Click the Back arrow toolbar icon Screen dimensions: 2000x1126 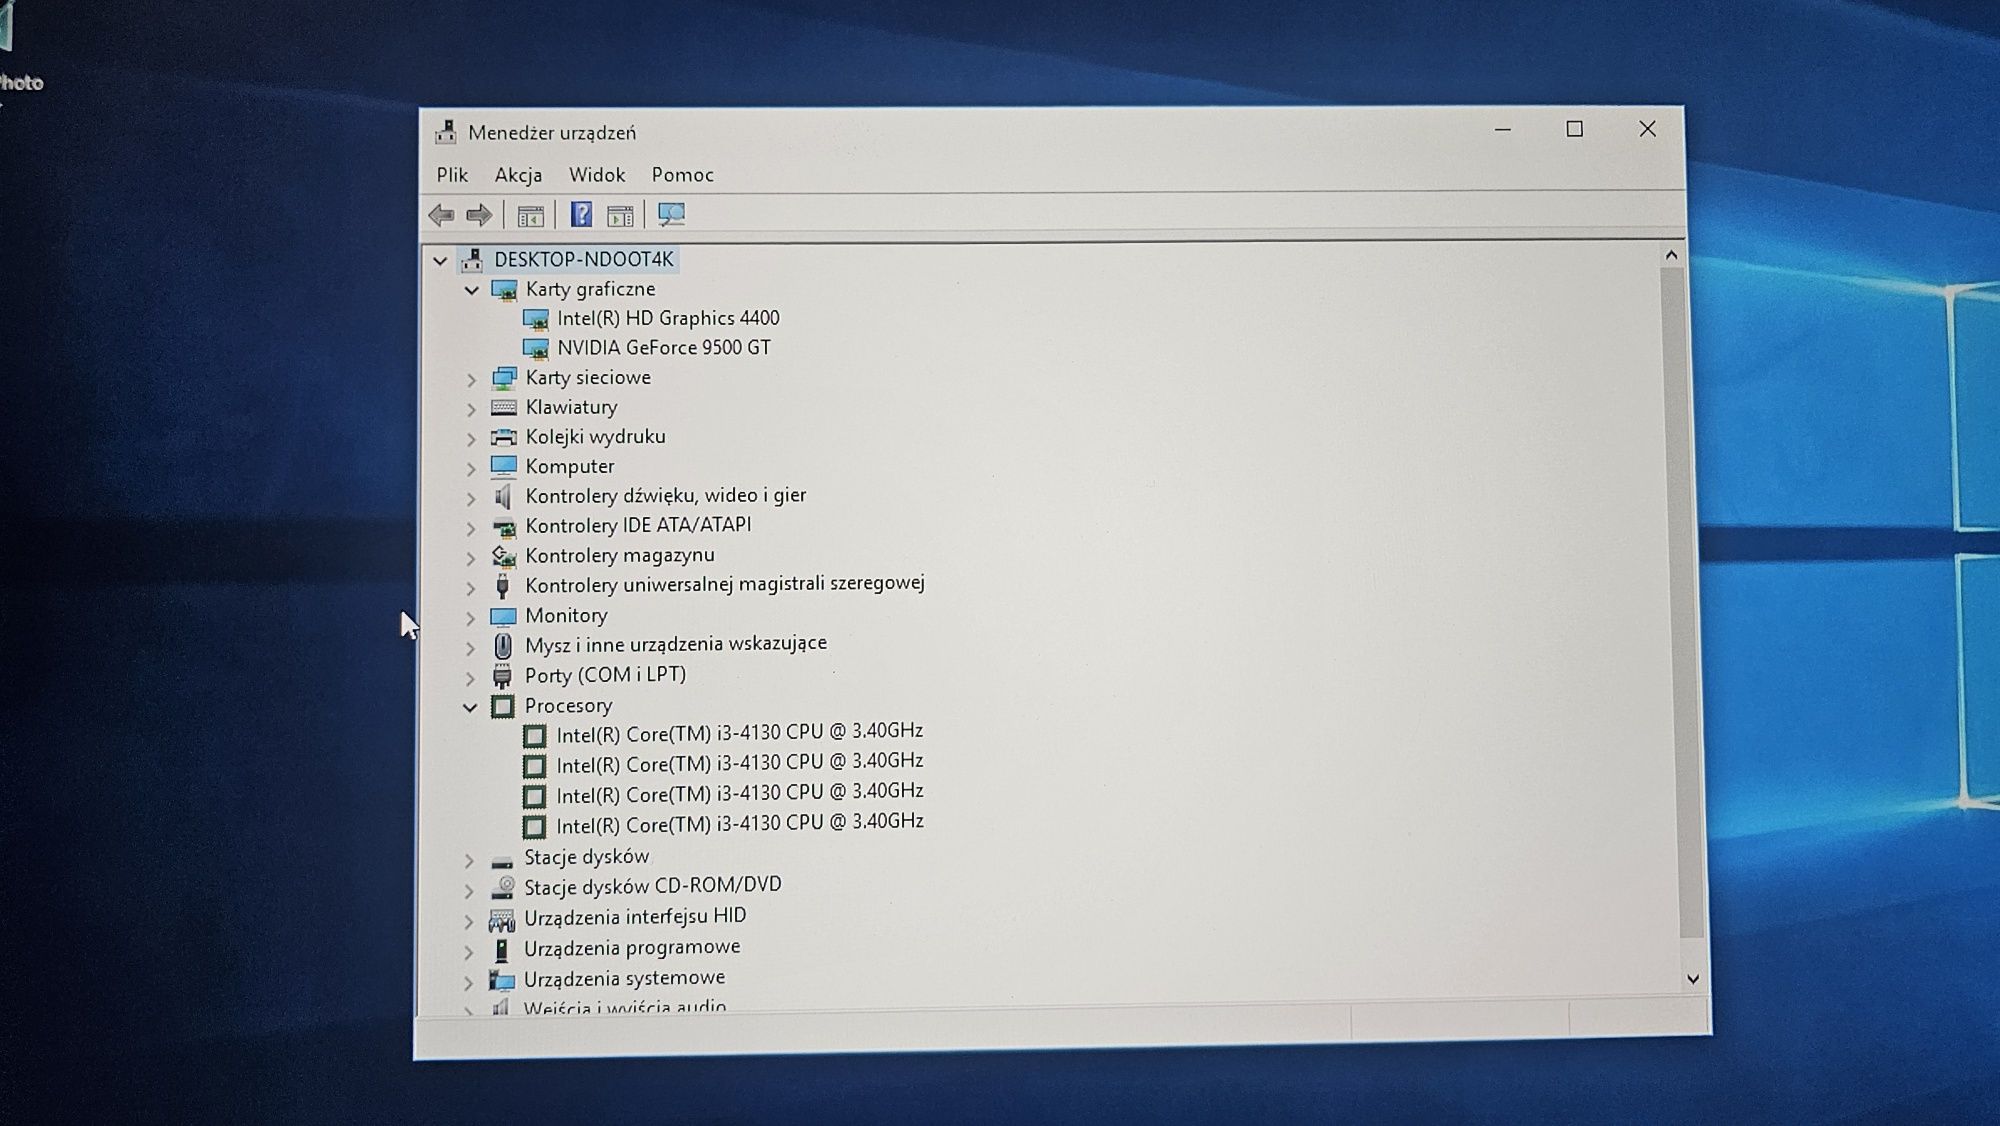coord(441,215)
